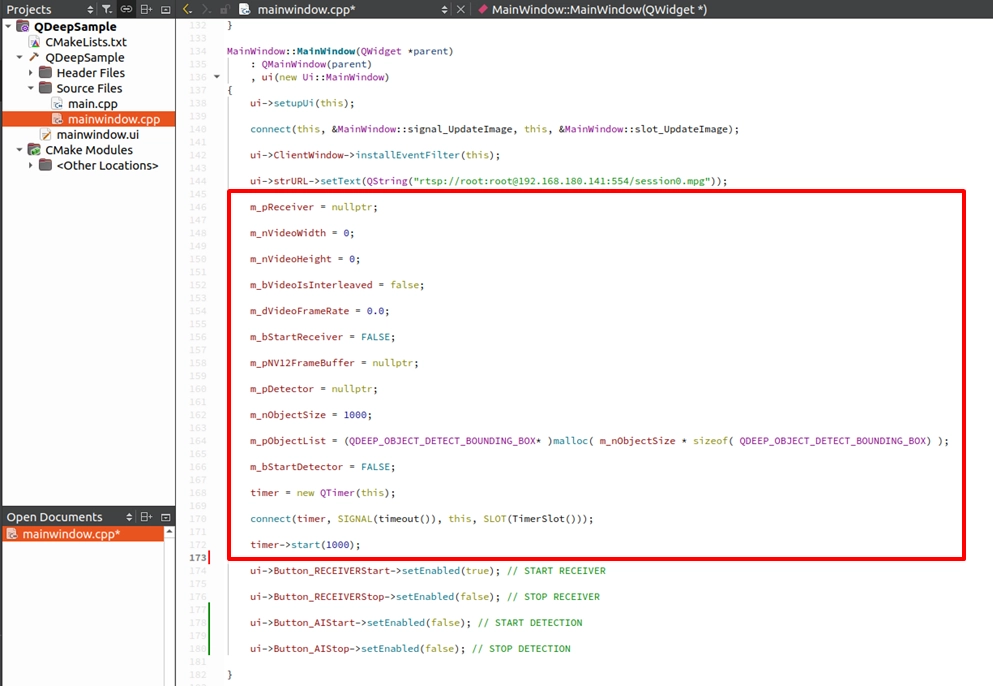Select the Source Files folder label
This screenshot has height=686, width=993.
[89, 88]
